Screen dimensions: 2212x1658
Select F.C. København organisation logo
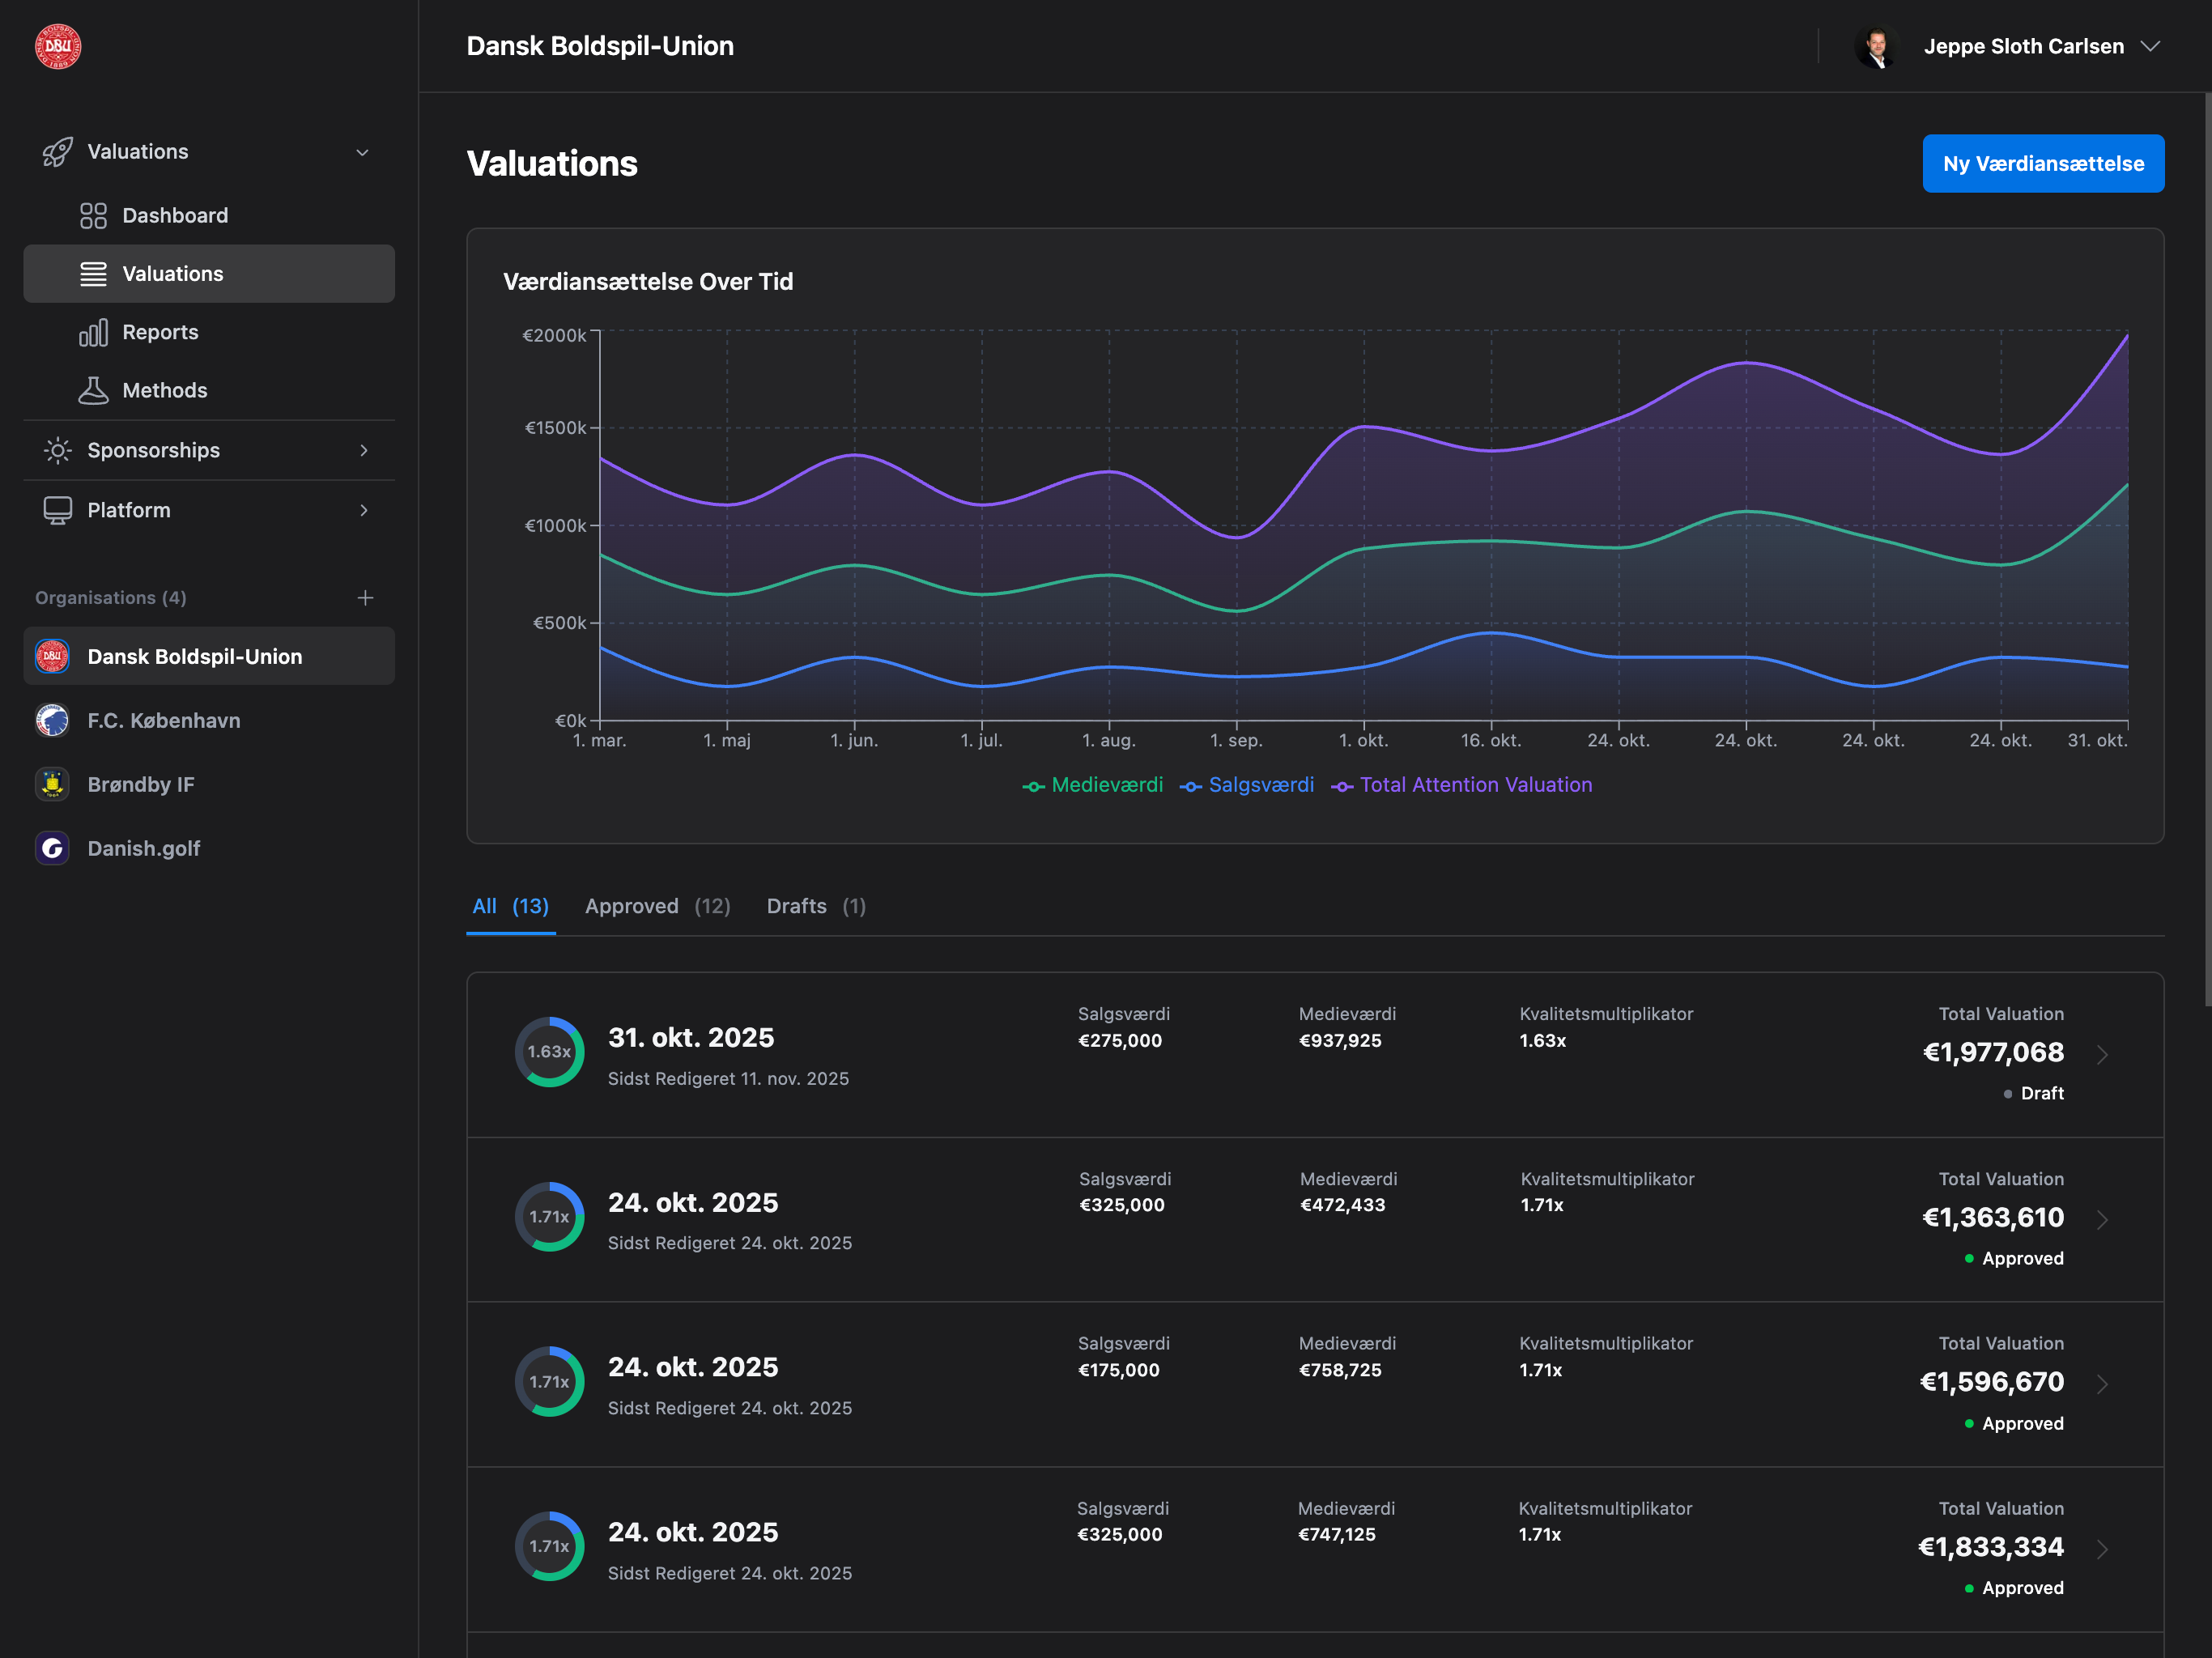52,720
